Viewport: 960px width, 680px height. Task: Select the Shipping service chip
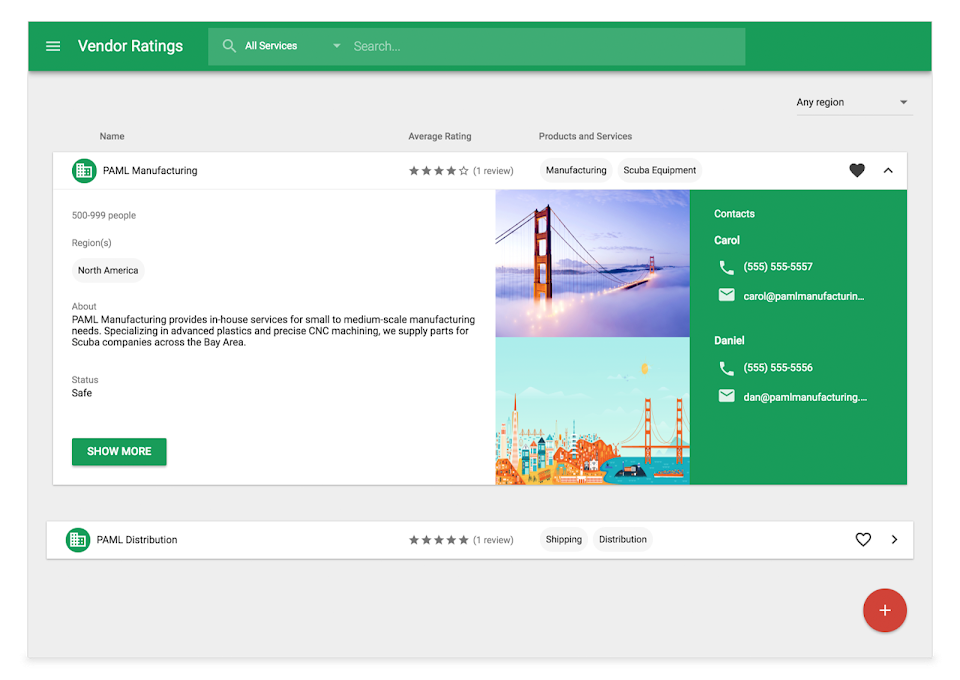click(x=563, y=539)
